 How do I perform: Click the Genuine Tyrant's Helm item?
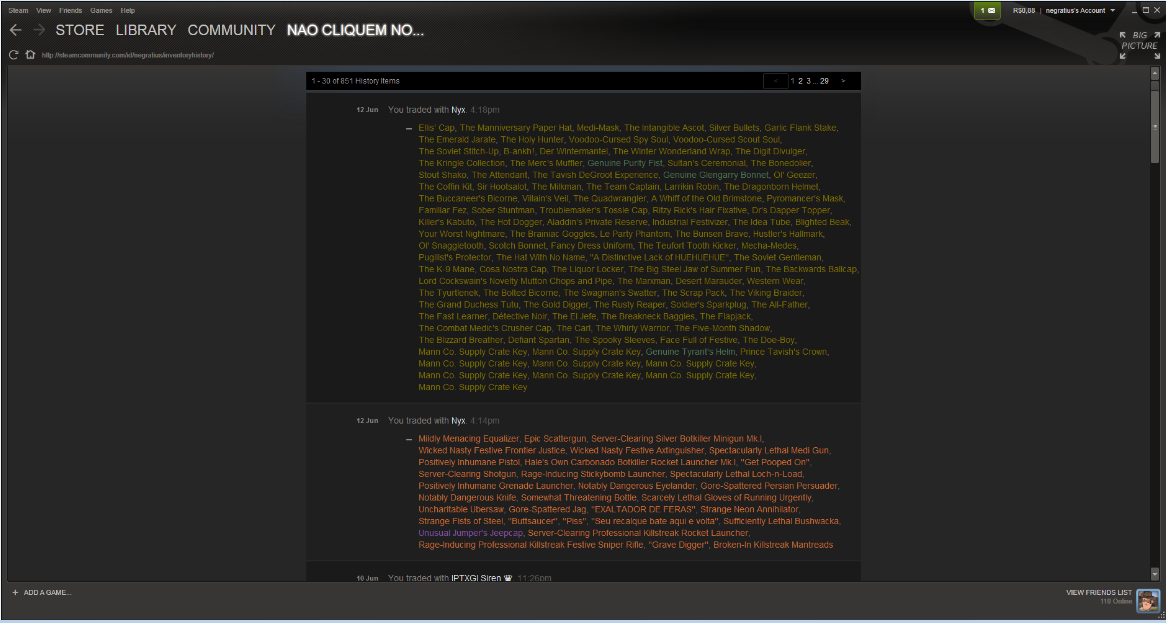pyautogui.click(x=690, y=352)
